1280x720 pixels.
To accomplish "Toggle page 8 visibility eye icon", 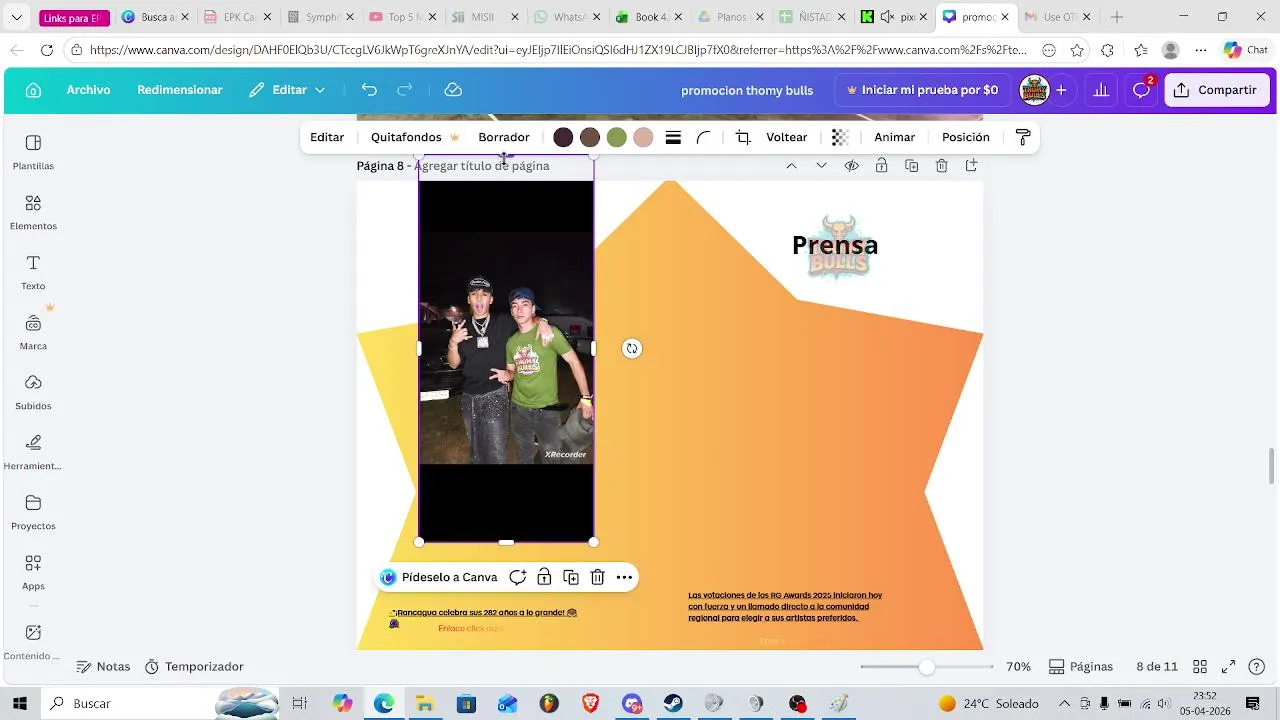I will pos(851,166).
